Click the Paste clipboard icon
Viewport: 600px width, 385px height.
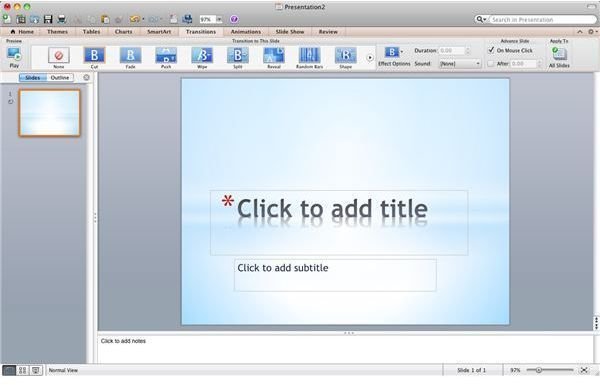click(x=105, y=19)
